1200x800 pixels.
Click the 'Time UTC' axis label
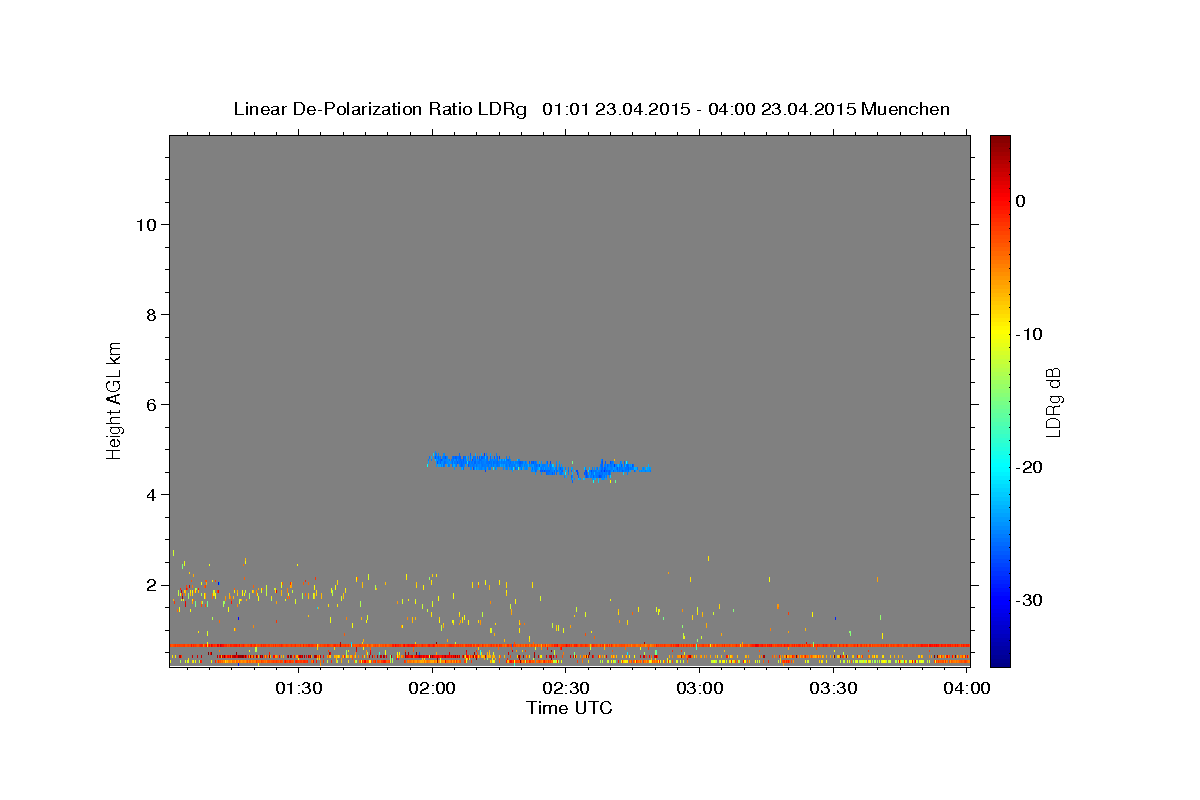point(569,708)
